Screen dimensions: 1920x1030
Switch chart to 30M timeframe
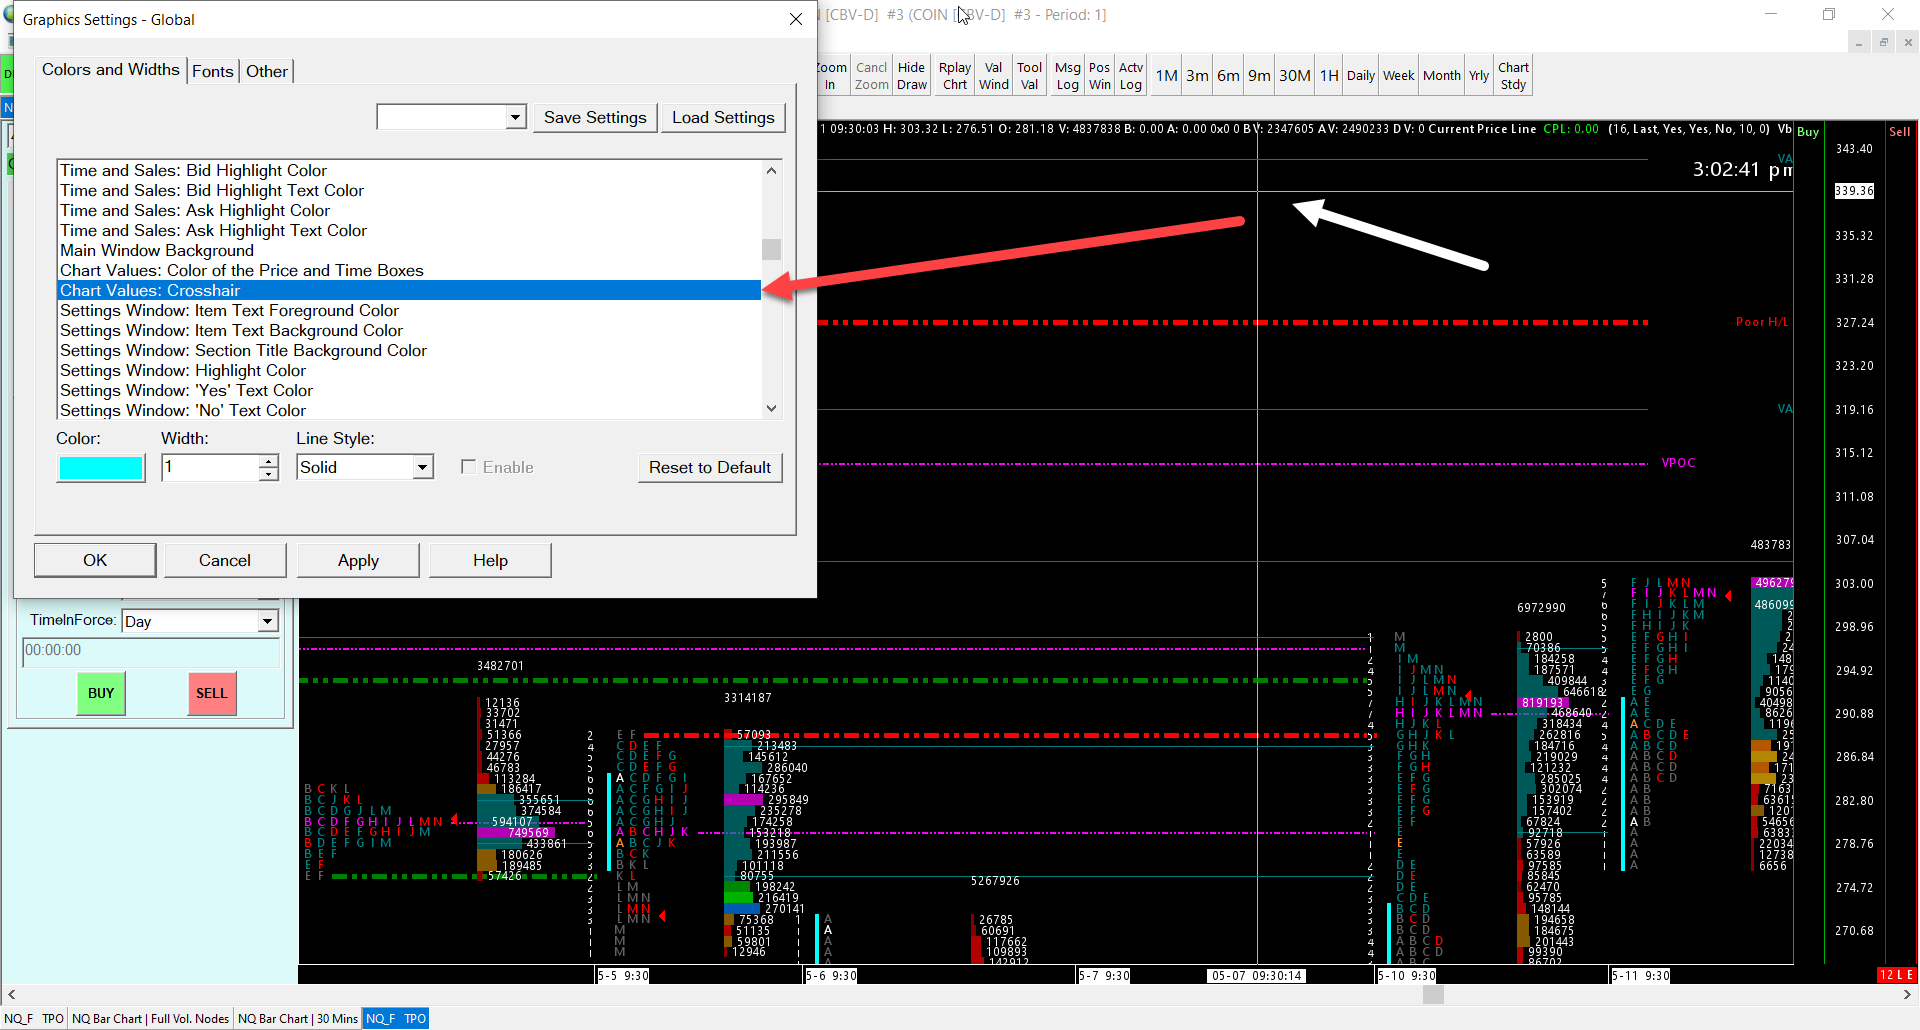1294,76
